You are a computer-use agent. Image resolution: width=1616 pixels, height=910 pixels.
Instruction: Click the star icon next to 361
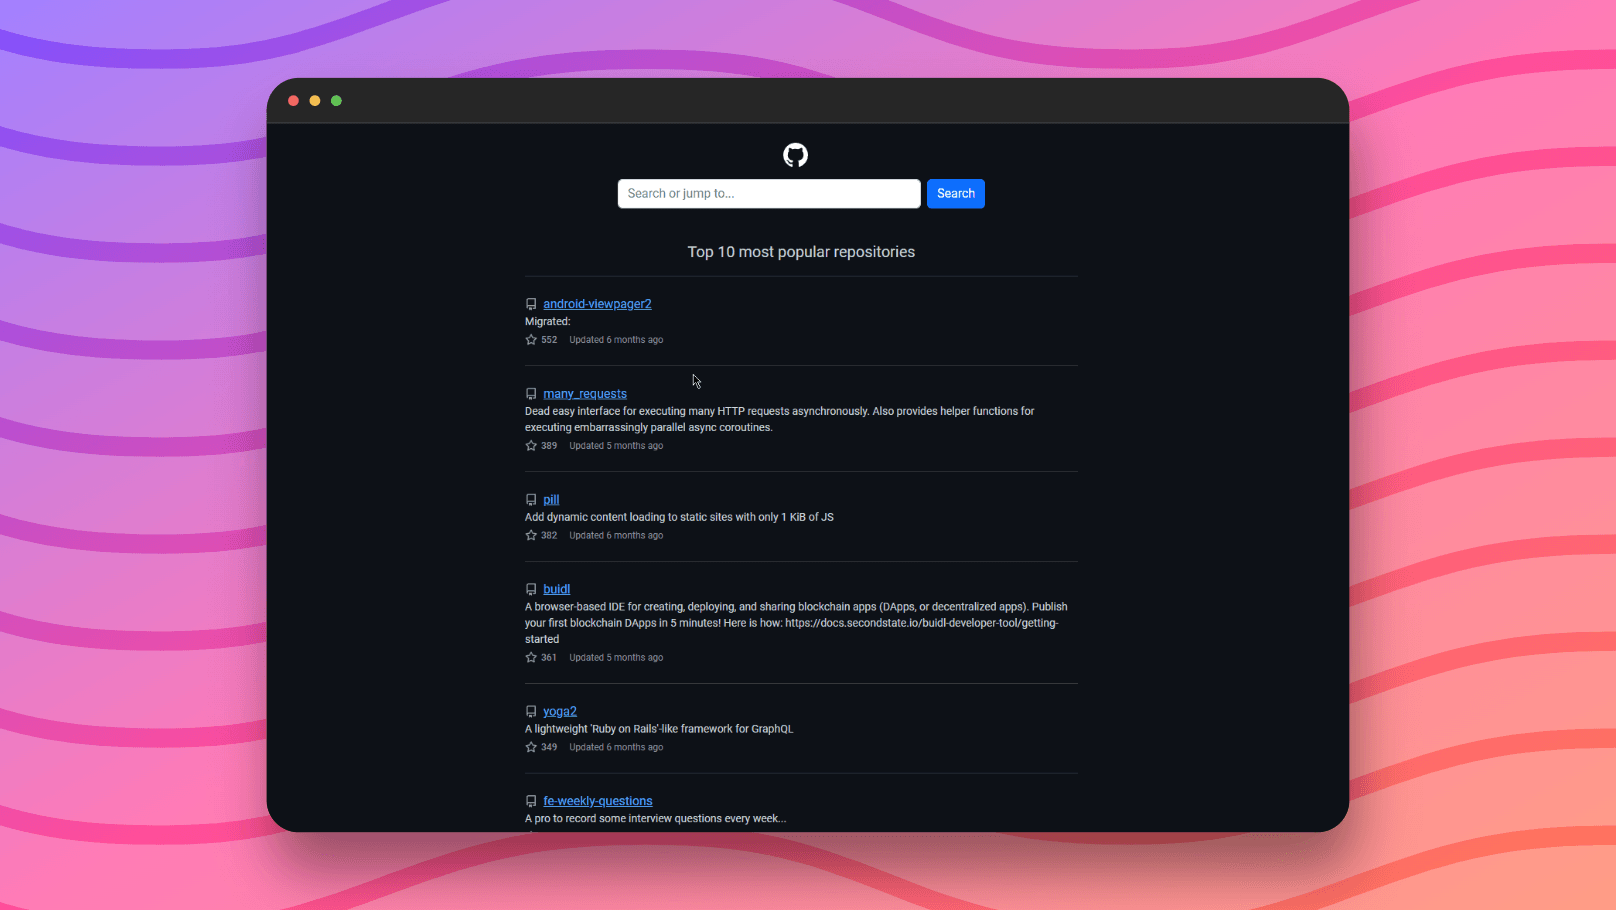click(531, 658)
